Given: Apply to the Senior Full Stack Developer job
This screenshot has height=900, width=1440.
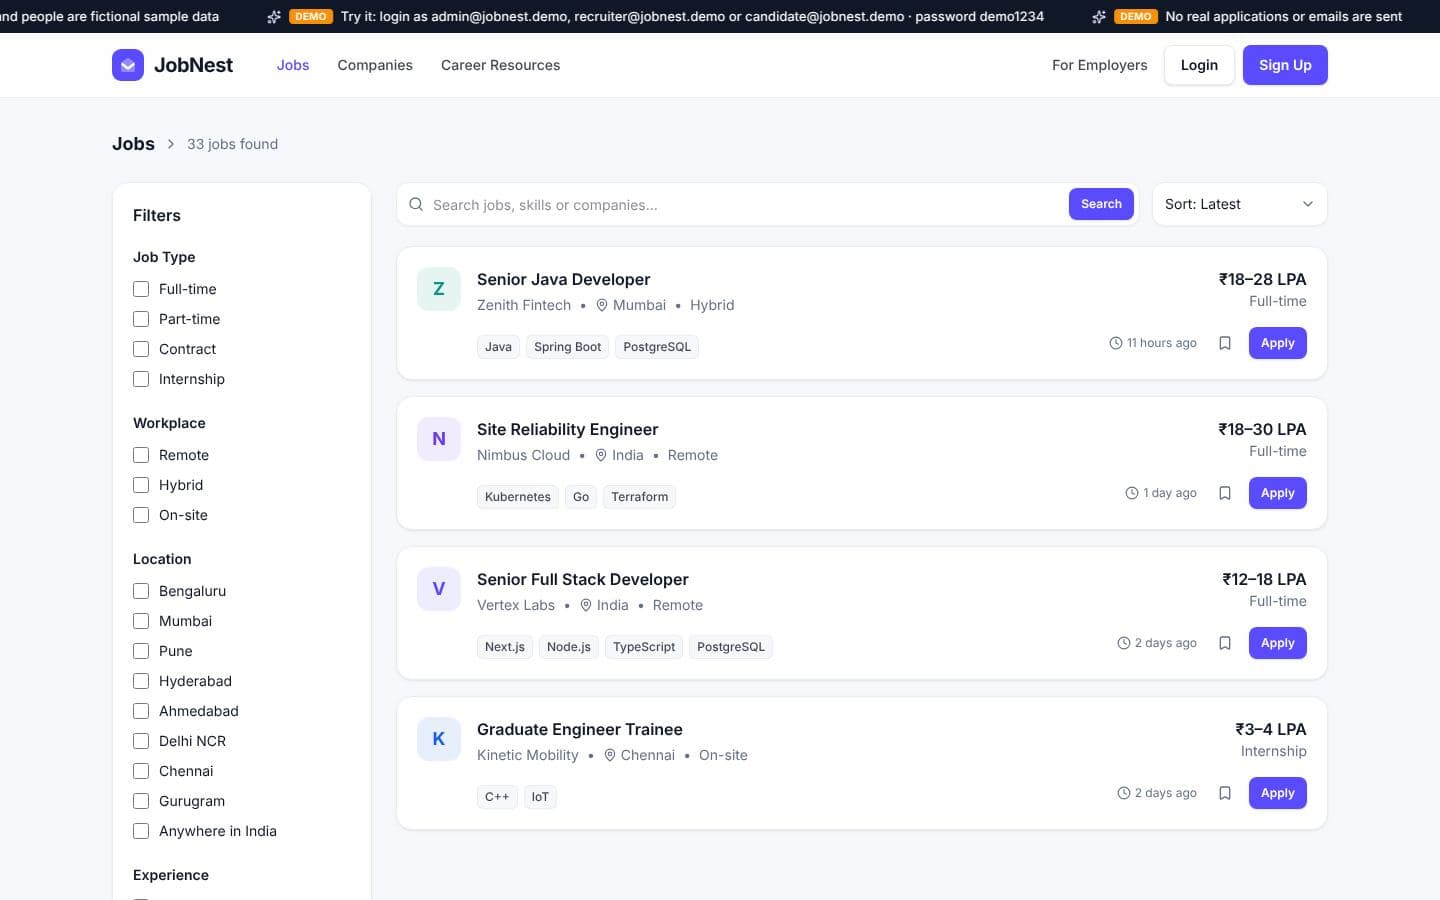Looking at the screenshot, I should point(1277,643).
